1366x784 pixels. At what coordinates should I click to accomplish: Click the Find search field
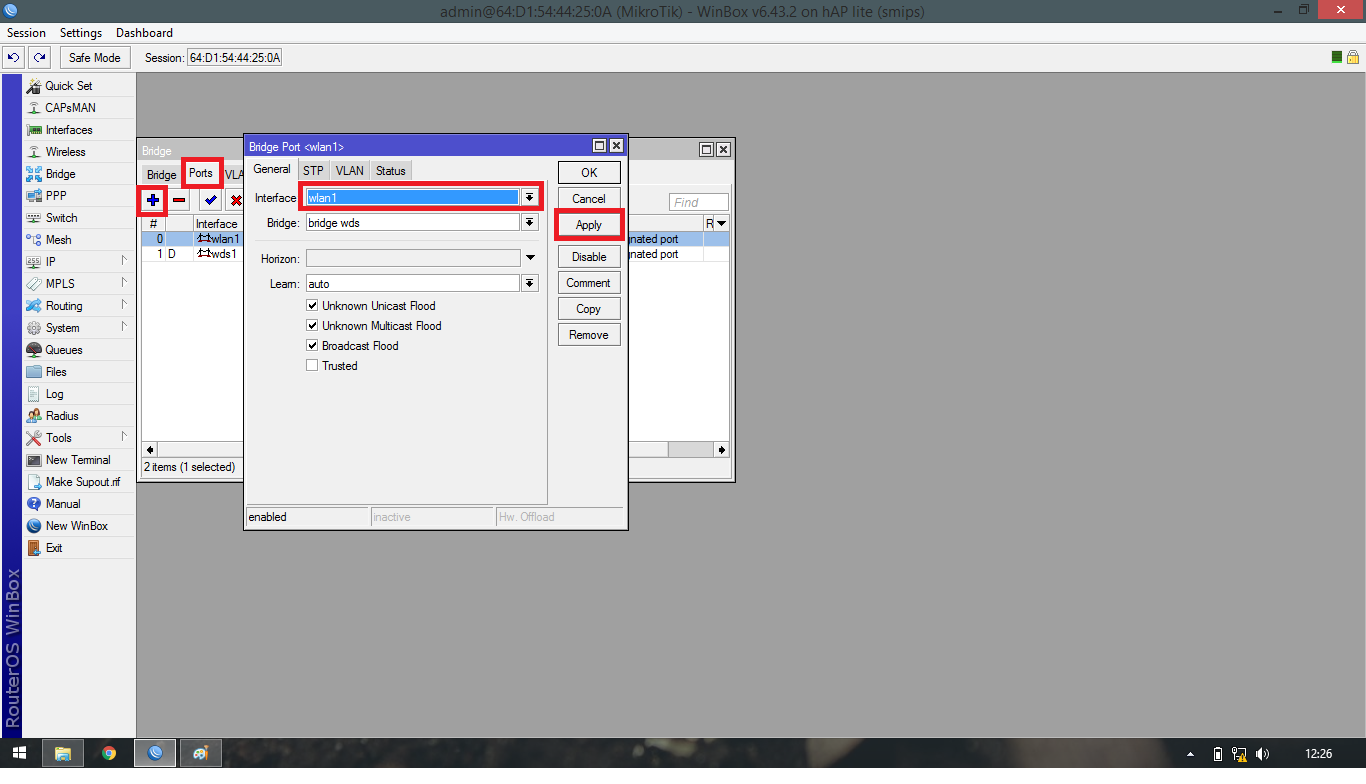[699, 202]
